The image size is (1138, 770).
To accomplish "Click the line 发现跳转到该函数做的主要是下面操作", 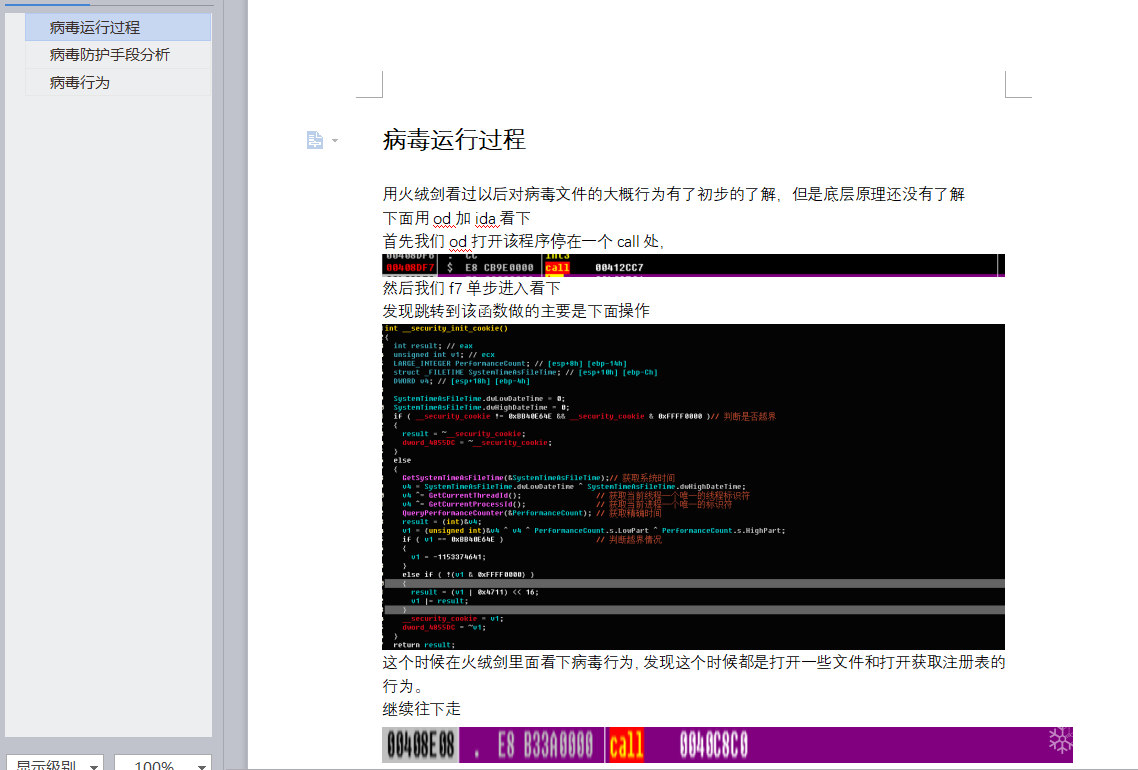I will tap(516, 311).
